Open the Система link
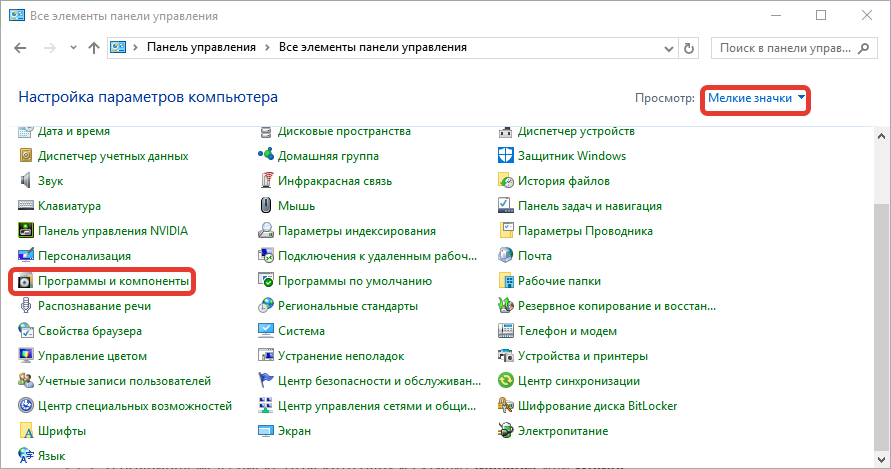The width and height of the screenshot is (891, 469). click(301, 331)
